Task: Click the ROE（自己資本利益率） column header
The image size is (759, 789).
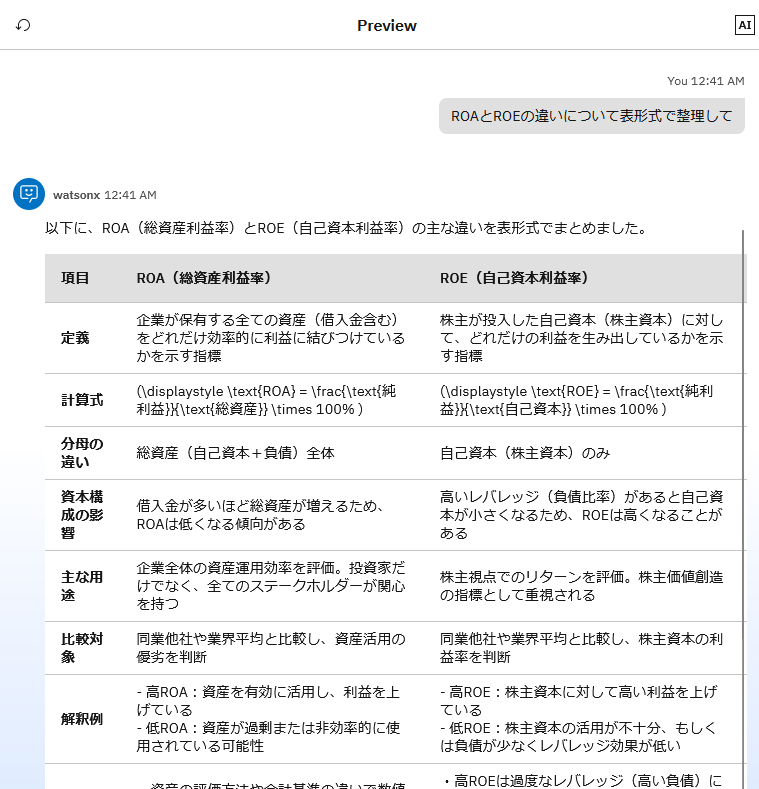Action: pyautogui.click(x=514, y=278)
